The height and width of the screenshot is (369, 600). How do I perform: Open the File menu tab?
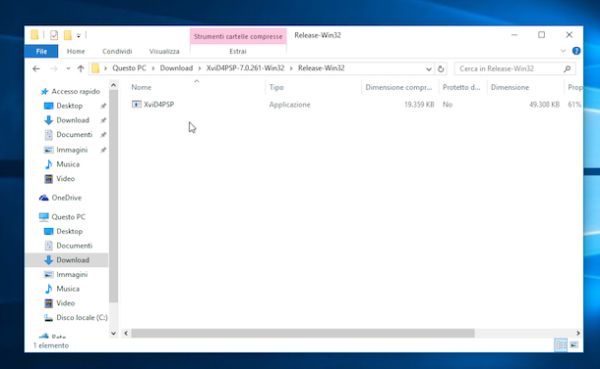(x=41, y=51)
